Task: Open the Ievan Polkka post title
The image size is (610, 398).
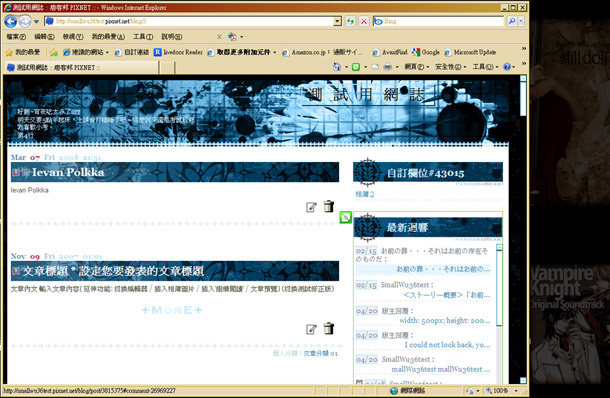Action: coord(68,172)
